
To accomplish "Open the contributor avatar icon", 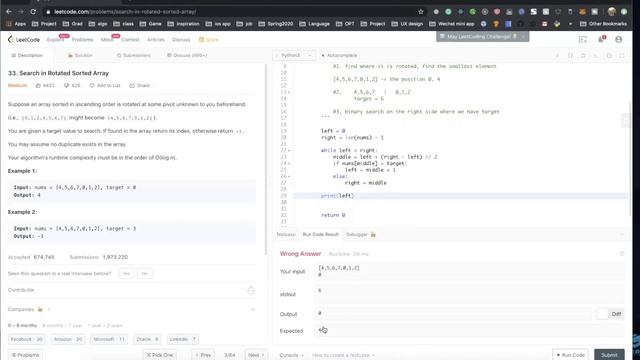I will pyautogui.click(x=251, y=290).
